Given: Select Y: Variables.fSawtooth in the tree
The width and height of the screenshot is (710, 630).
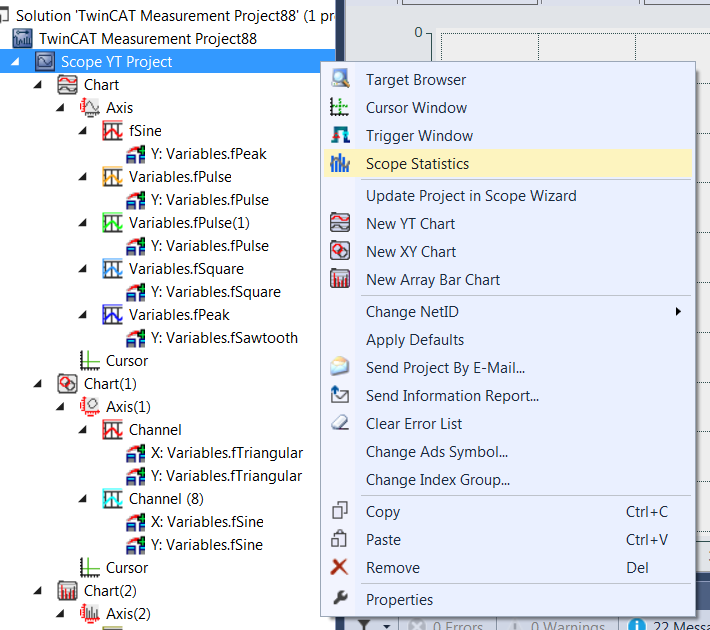Looking at the screenshot, I should [x=225, y=338].
